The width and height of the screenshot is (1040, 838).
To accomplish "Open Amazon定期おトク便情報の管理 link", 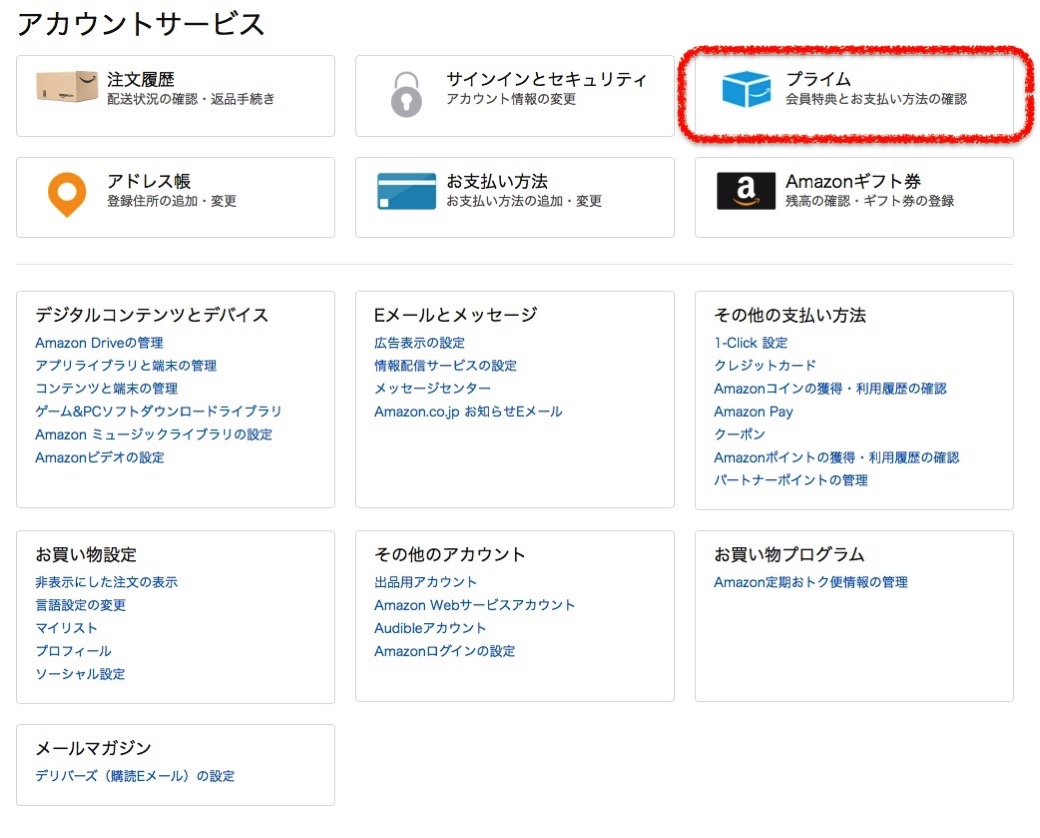I will tap(811, 583).
